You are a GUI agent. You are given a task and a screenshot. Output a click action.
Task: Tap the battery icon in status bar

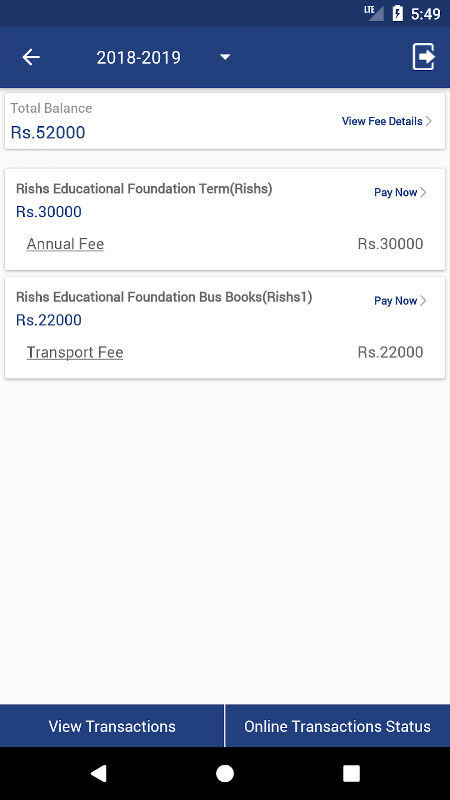[x=397, y=13]
